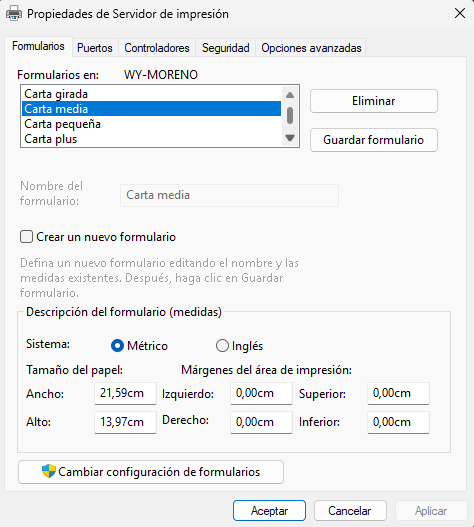Click the forms list scroll down arrow
This screenshot has height=527, width=474.
[x=290, y=137]
